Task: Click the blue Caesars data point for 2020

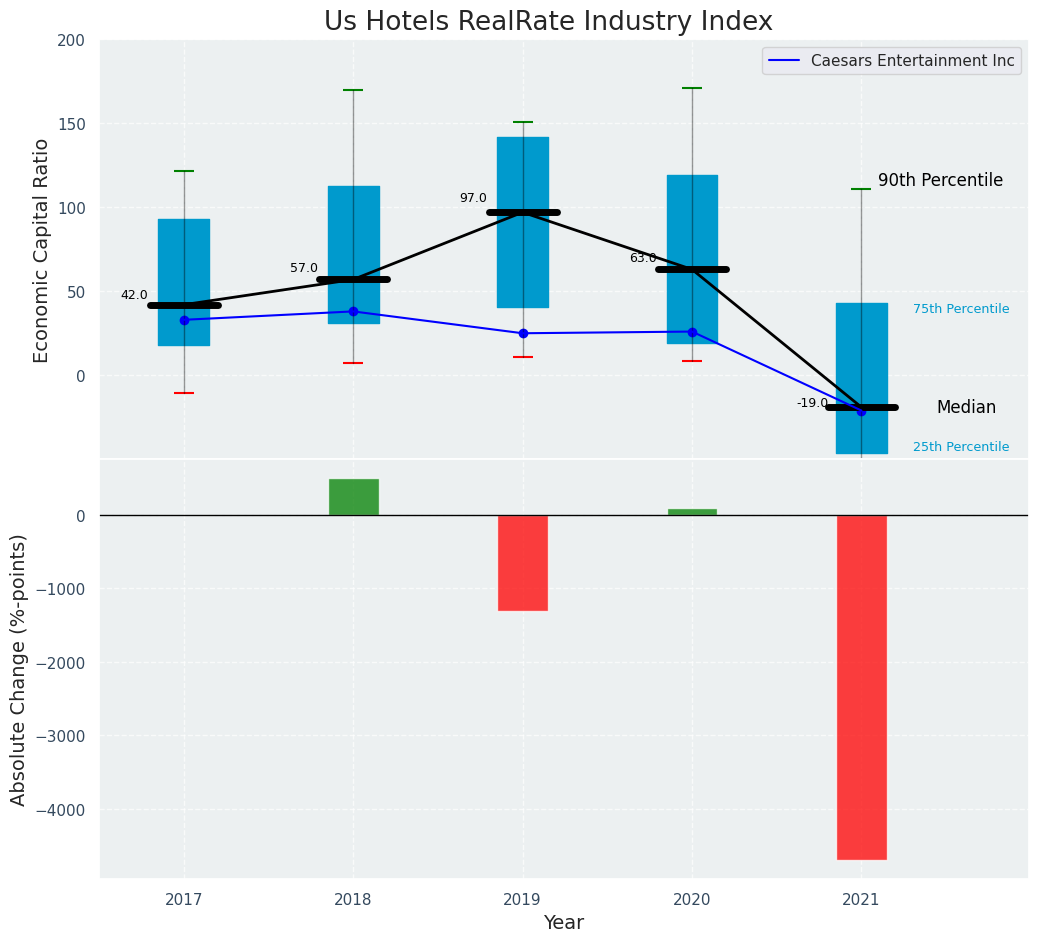Action: tap(692, 332)
